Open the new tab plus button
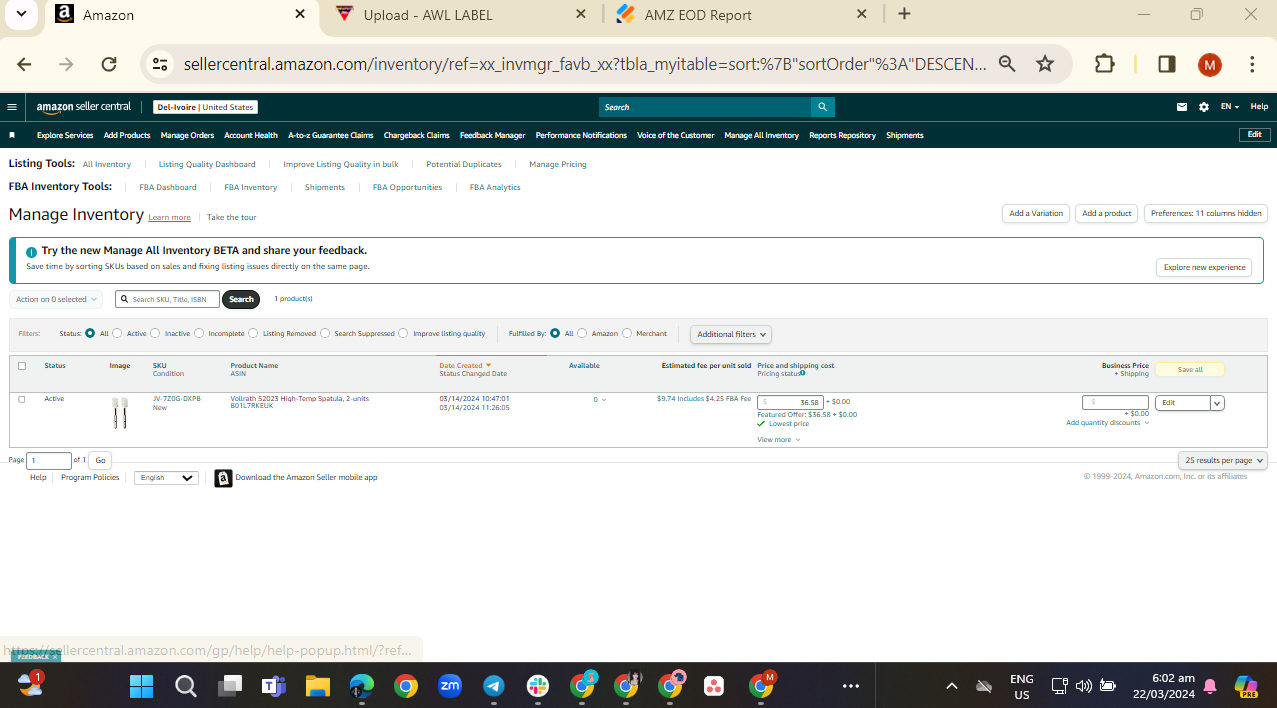The image size is (1277, 708). click(904, 14)
